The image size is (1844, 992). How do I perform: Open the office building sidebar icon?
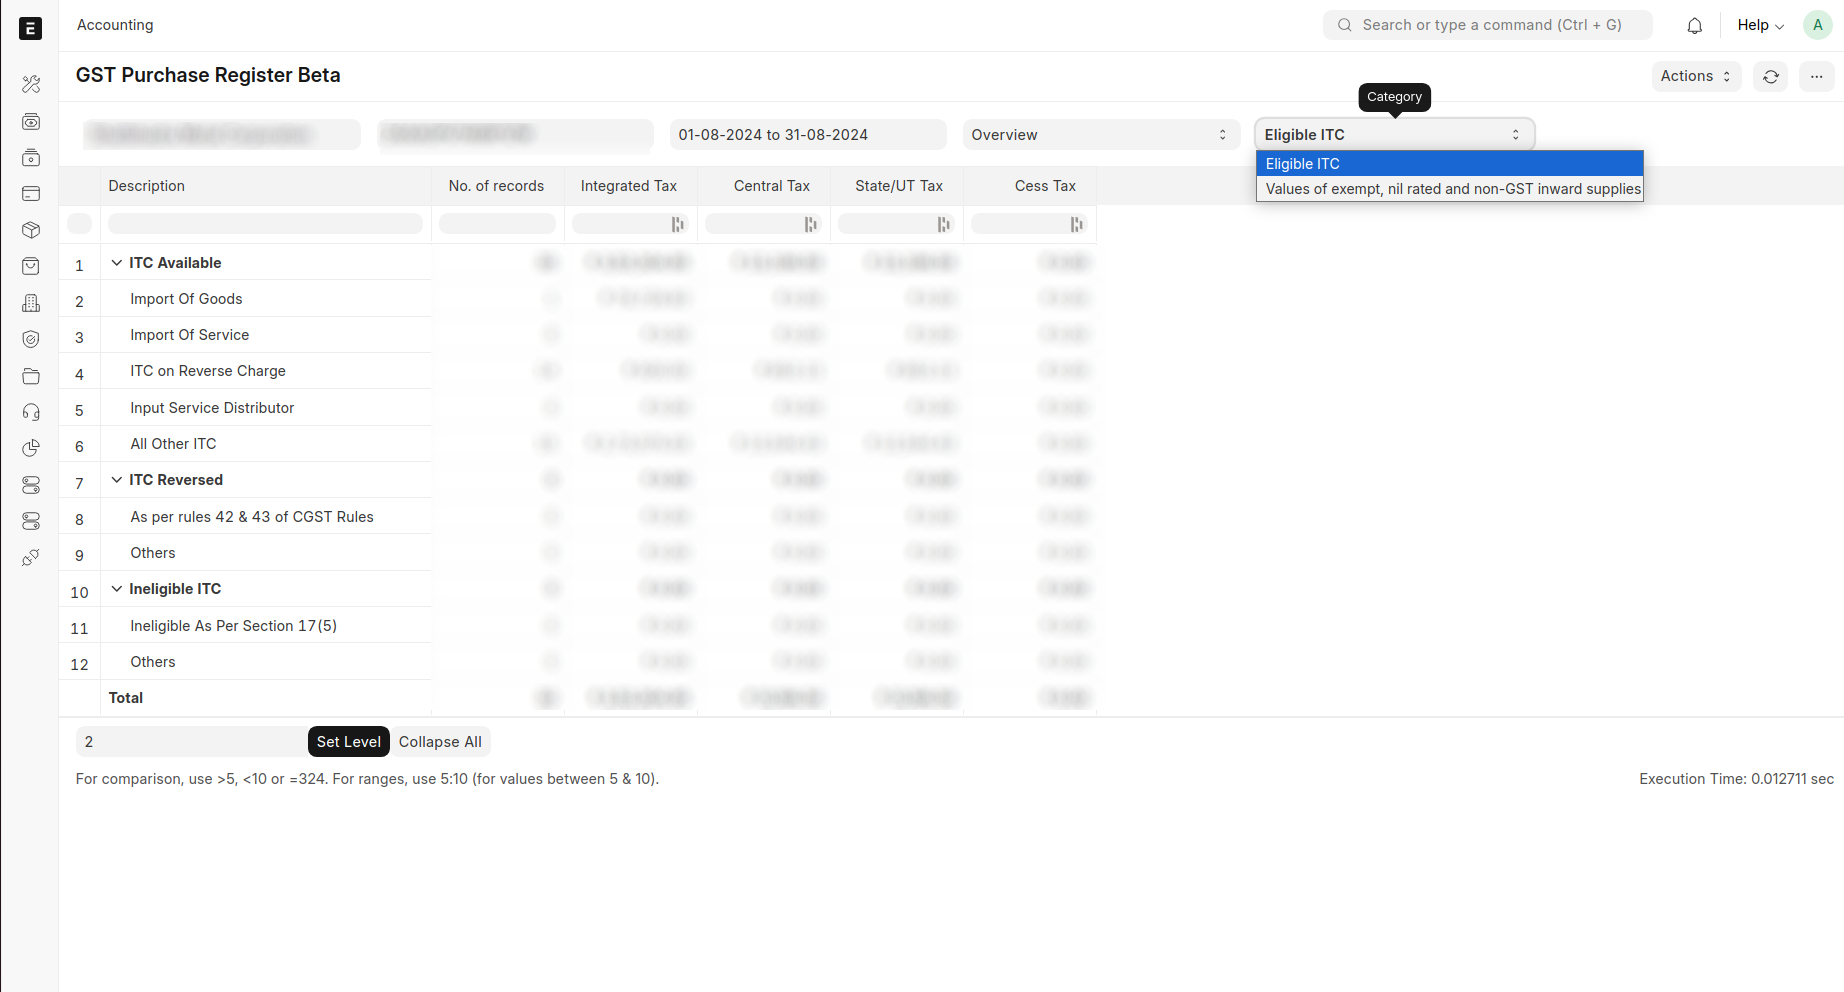[x=31, y=303]
